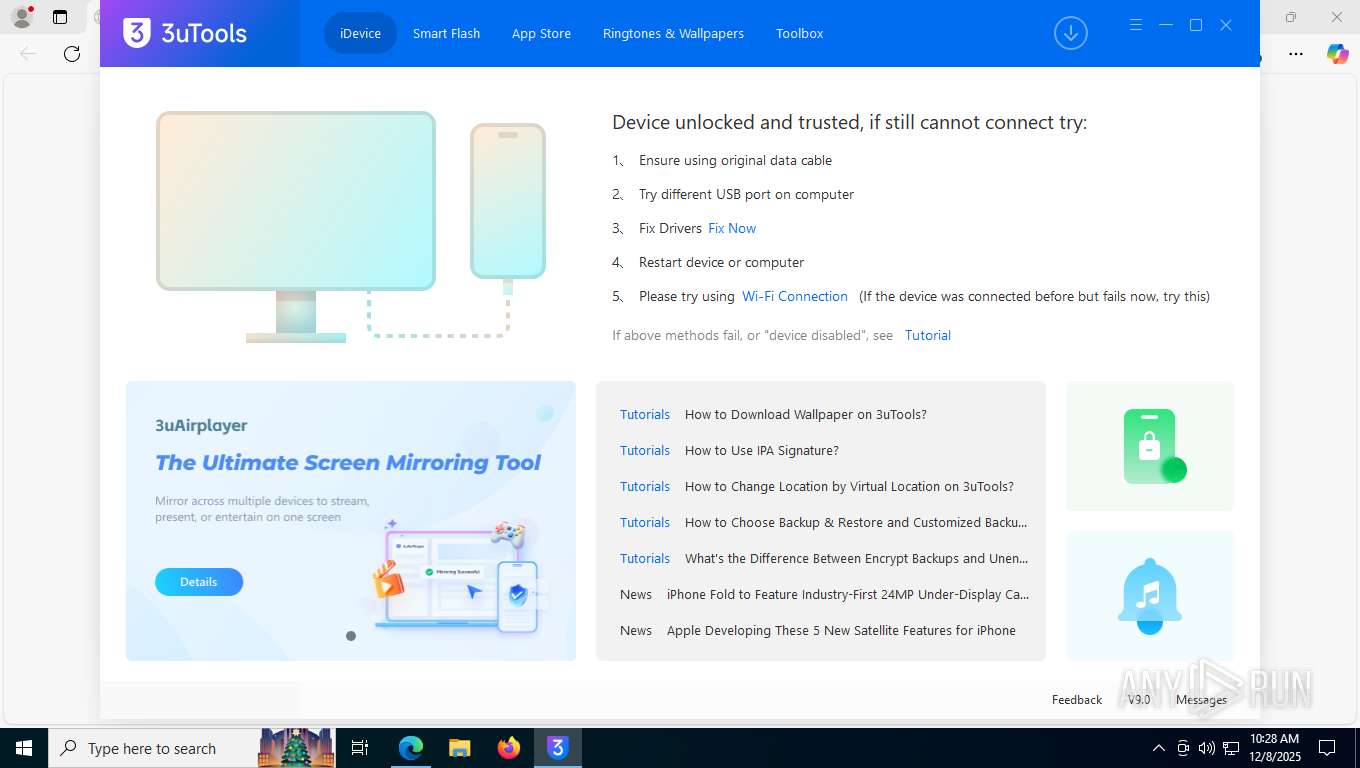Image resolution: width=1360 pixels, height=768 pixels.
Task: Open the browser three-dot settings menu
Action: (1296, 54)
